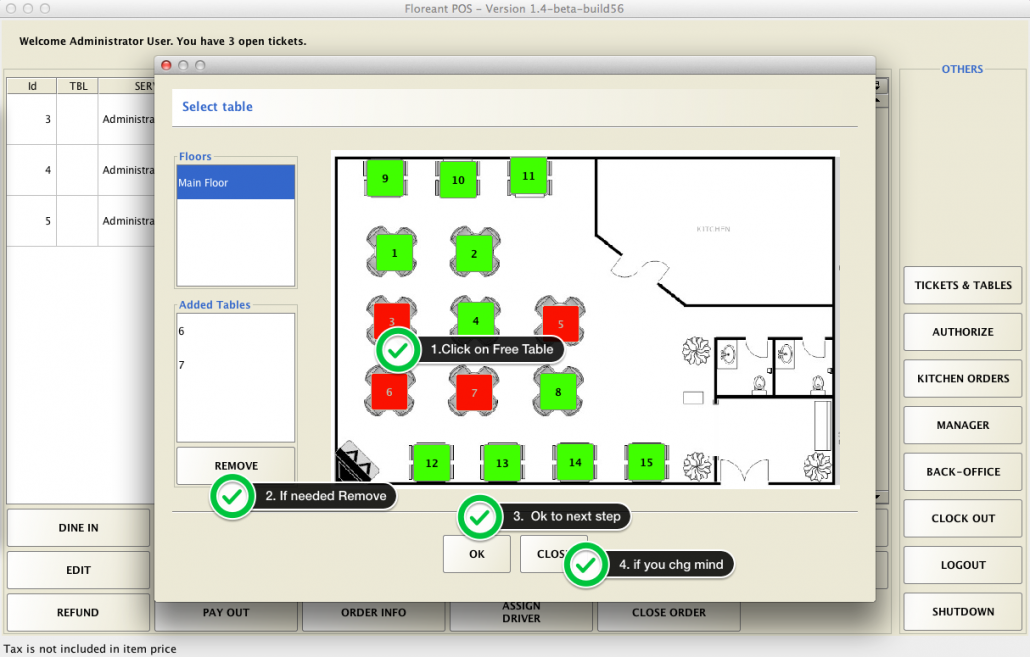Image resolution: width=1030 pixels, height=657 pixels.
Task: Select green table 10 on floor plan
Action: pos(458,179)
